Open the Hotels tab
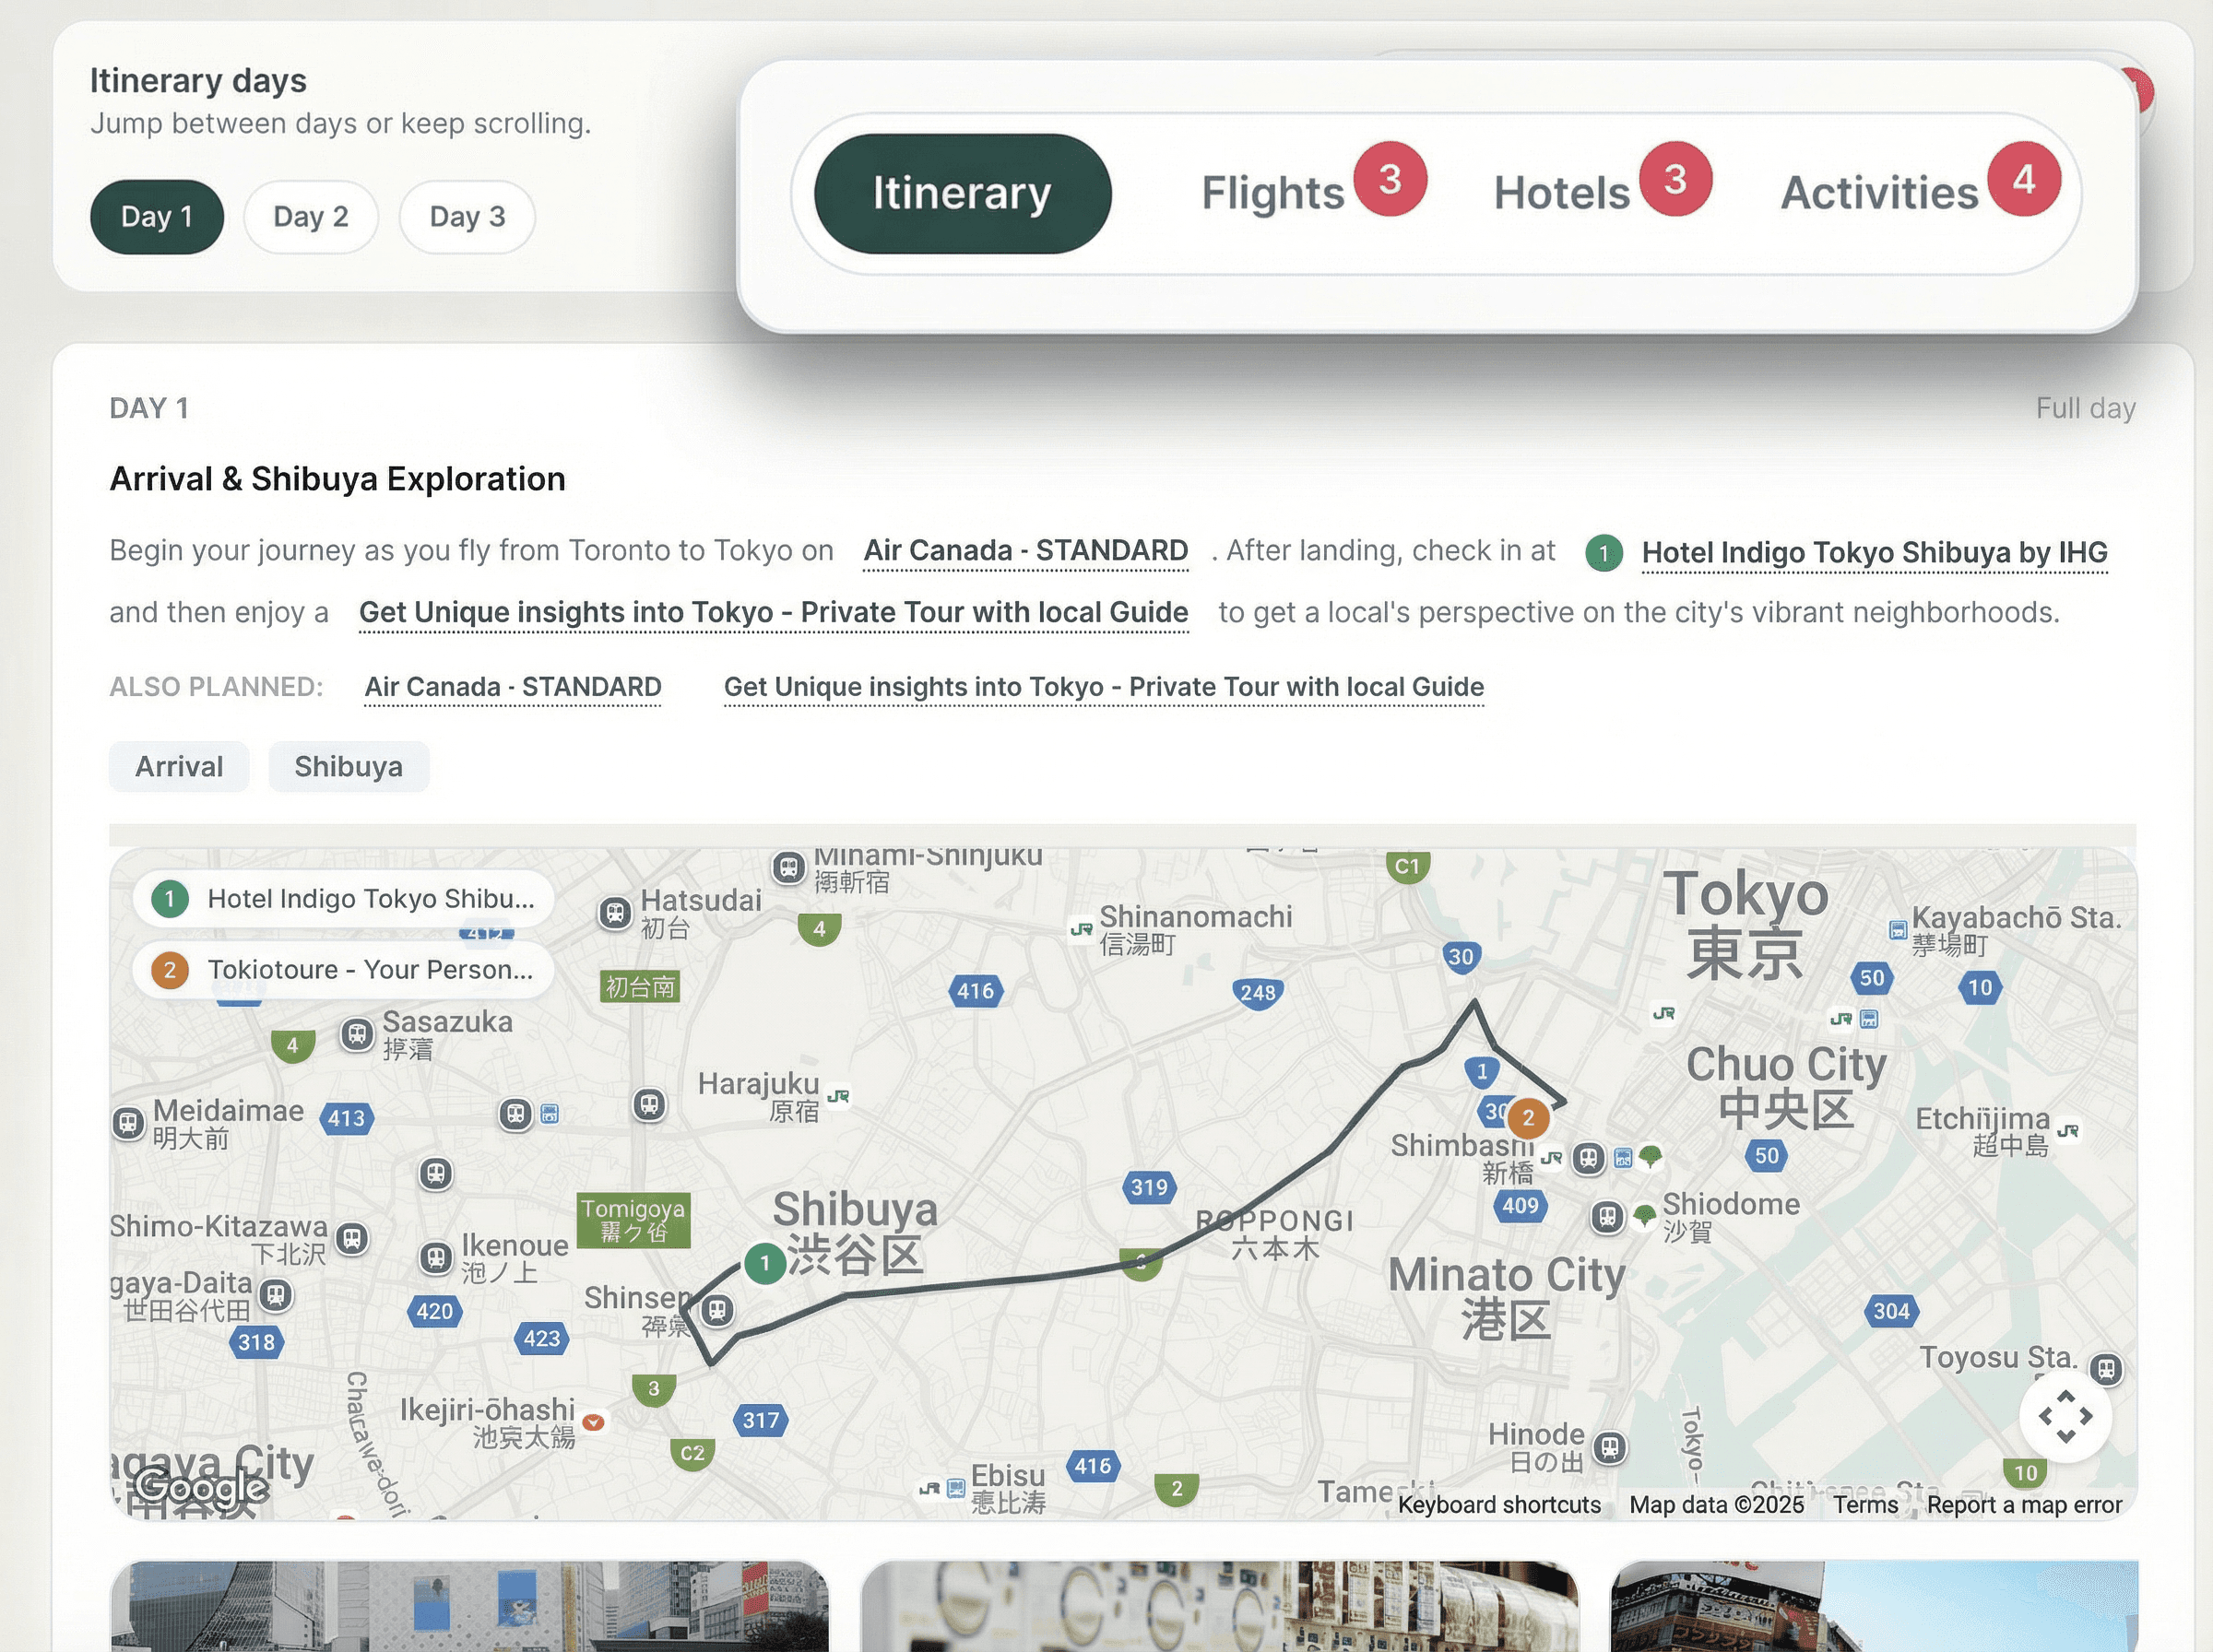 [x=1561, y=193]
